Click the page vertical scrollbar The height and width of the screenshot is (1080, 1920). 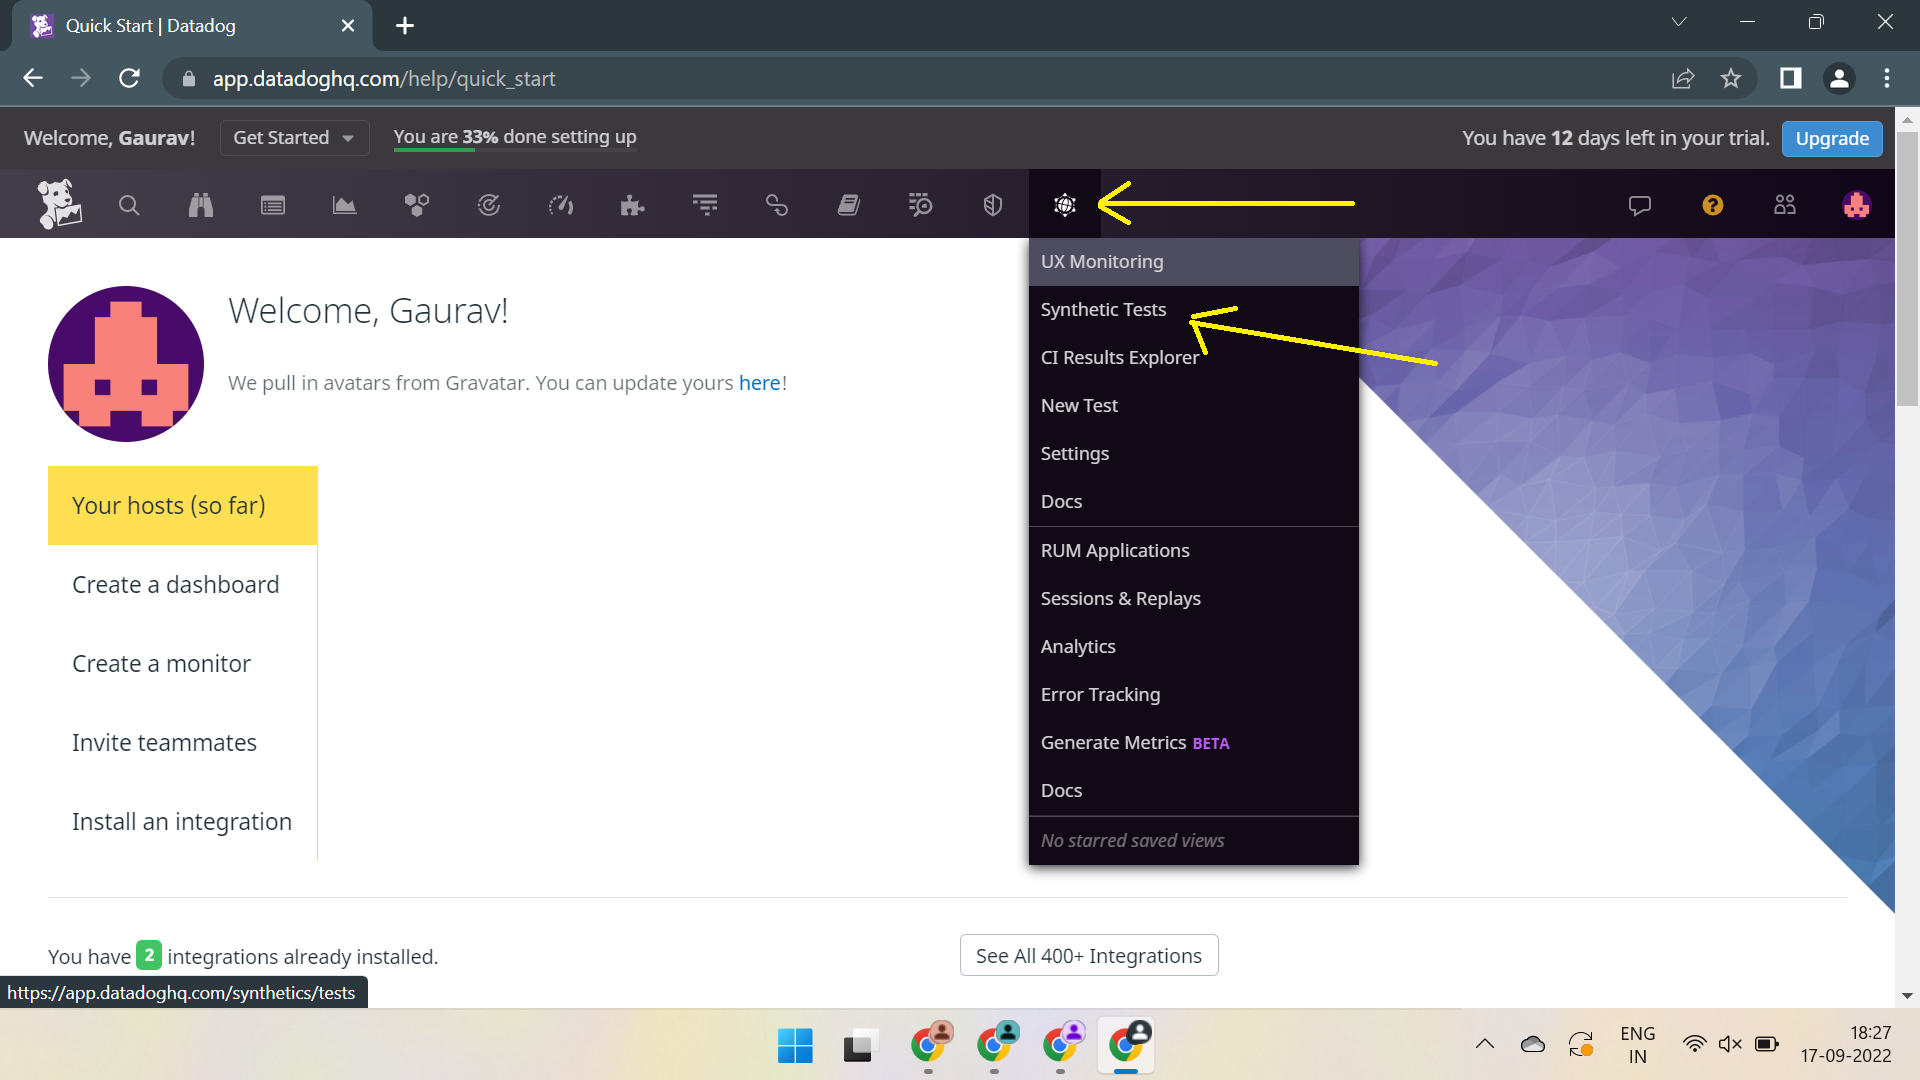1907,270
